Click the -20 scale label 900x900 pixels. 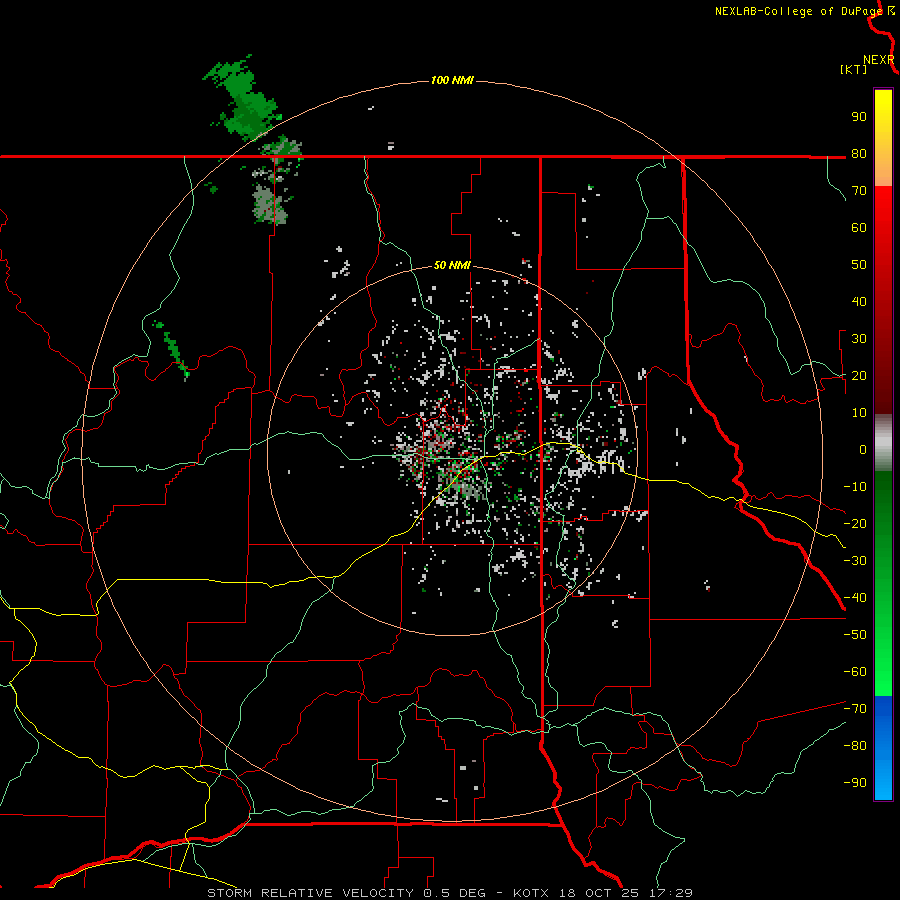tap(855, 524)
